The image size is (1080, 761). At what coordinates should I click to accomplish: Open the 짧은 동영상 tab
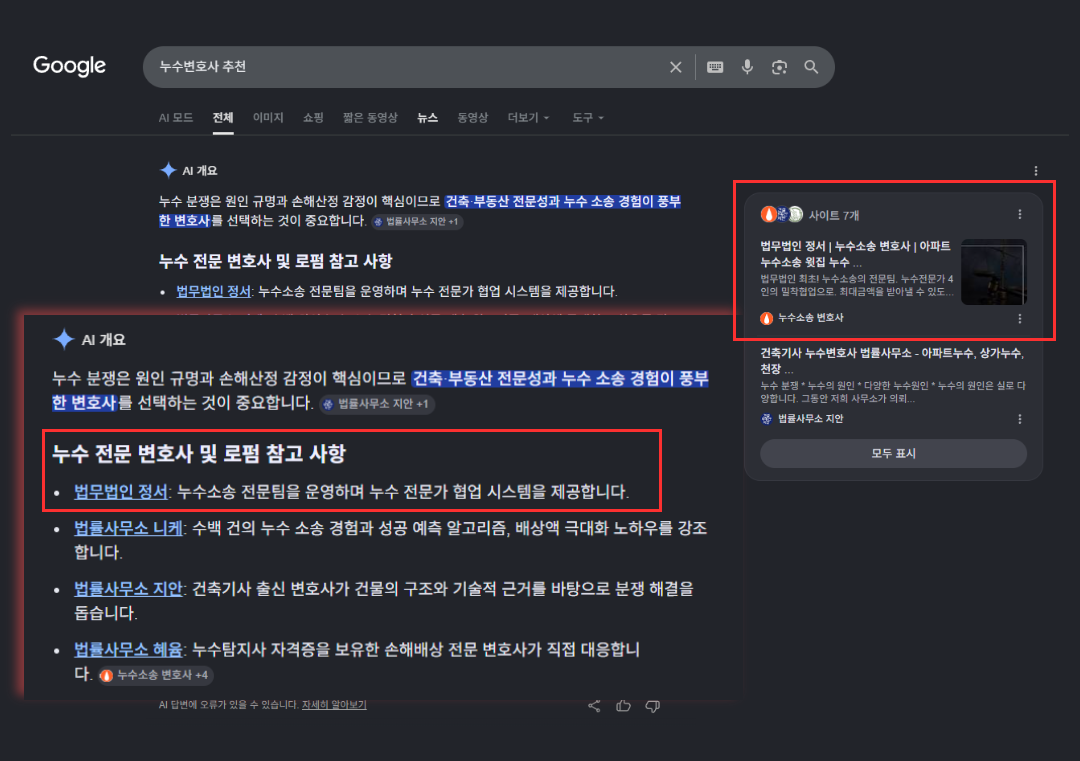coord(371,118)
